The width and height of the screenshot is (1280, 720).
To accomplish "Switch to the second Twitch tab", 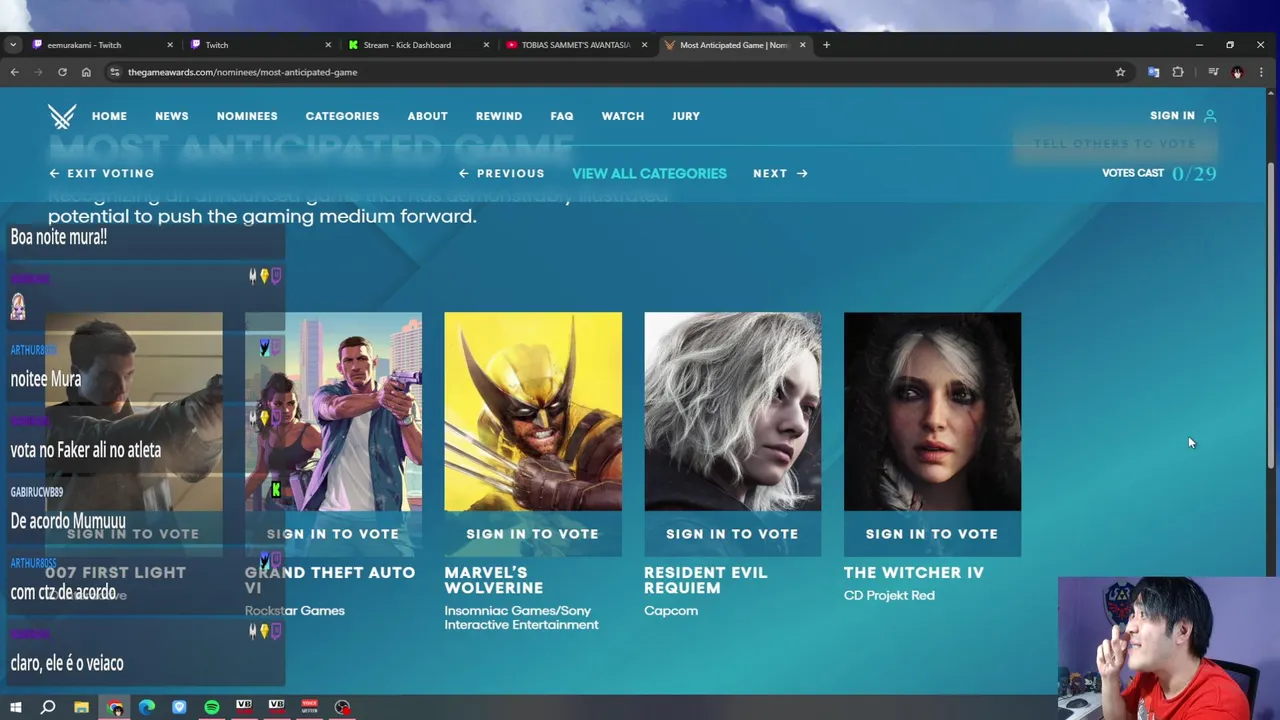I will click(259, 45).
